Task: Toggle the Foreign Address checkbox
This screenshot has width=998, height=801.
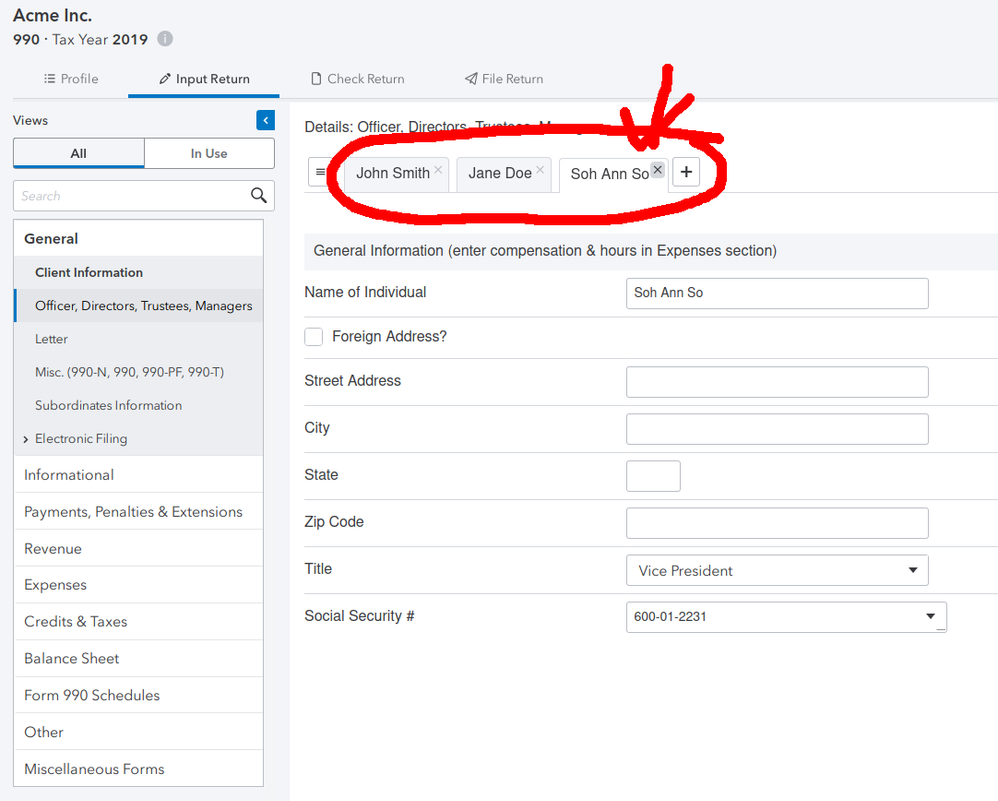Action: tap(314, 337)
